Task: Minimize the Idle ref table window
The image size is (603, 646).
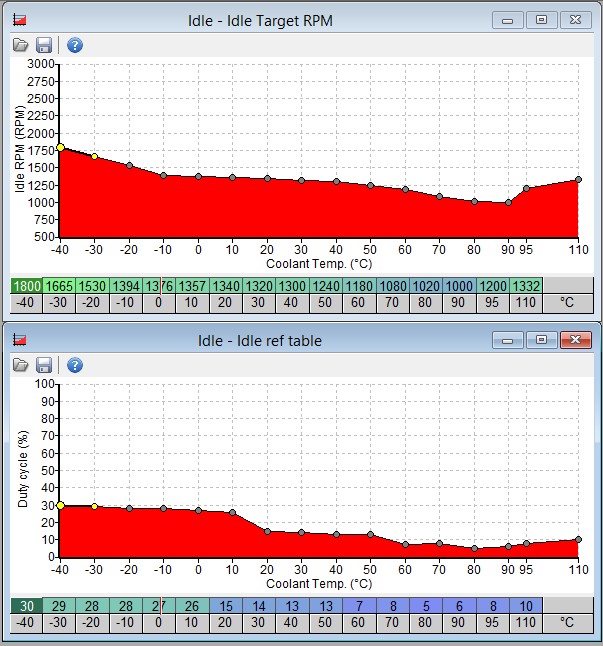Action: (x=509, y=340)
